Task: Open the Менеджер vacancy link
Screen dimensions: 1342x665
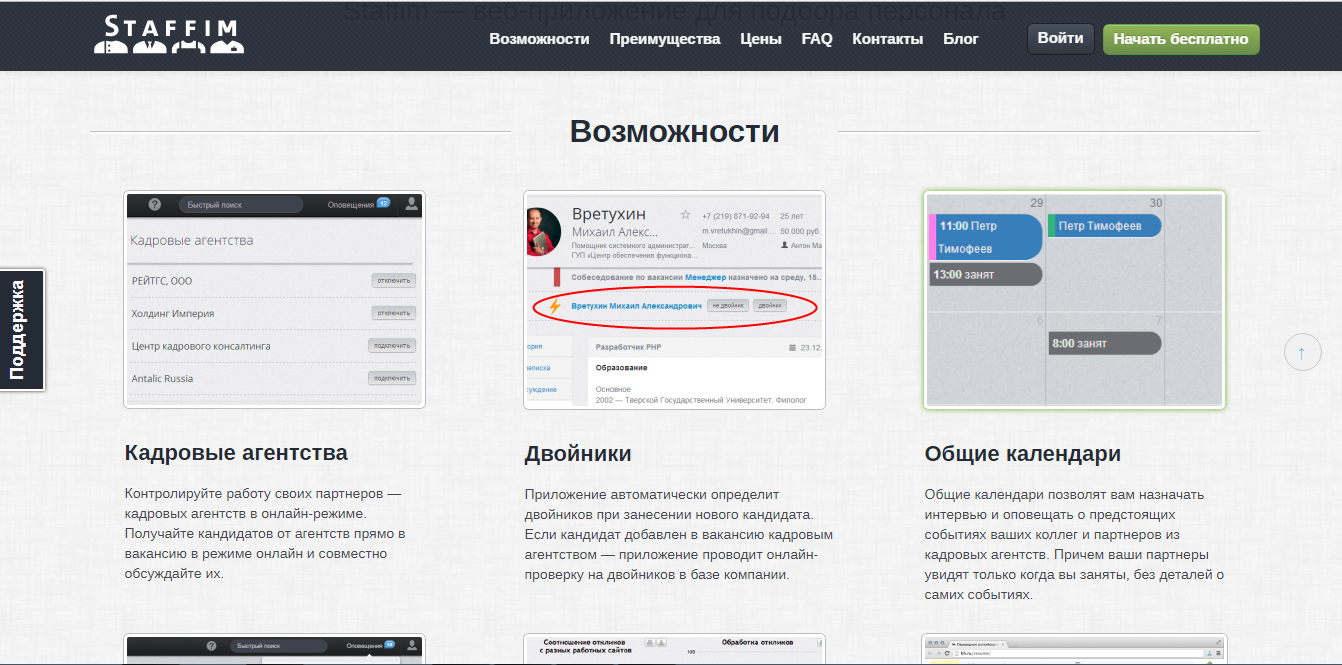Action: tap(705, 277)
